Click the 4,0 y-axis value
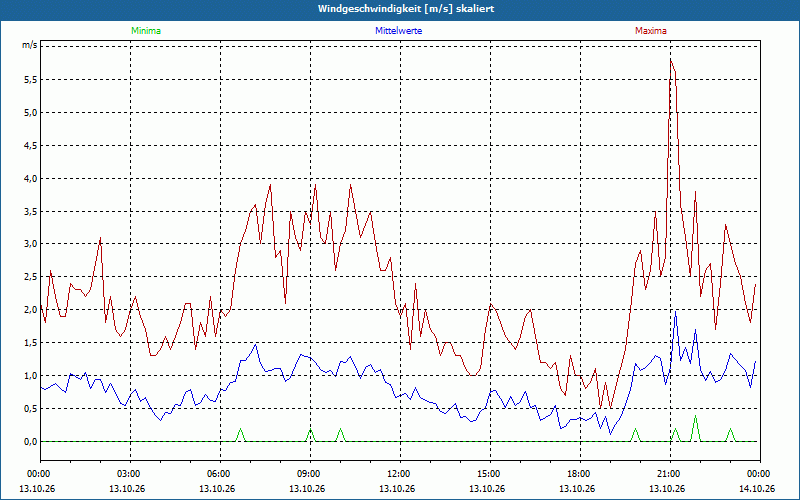800x500 pixels. (31, 179)
